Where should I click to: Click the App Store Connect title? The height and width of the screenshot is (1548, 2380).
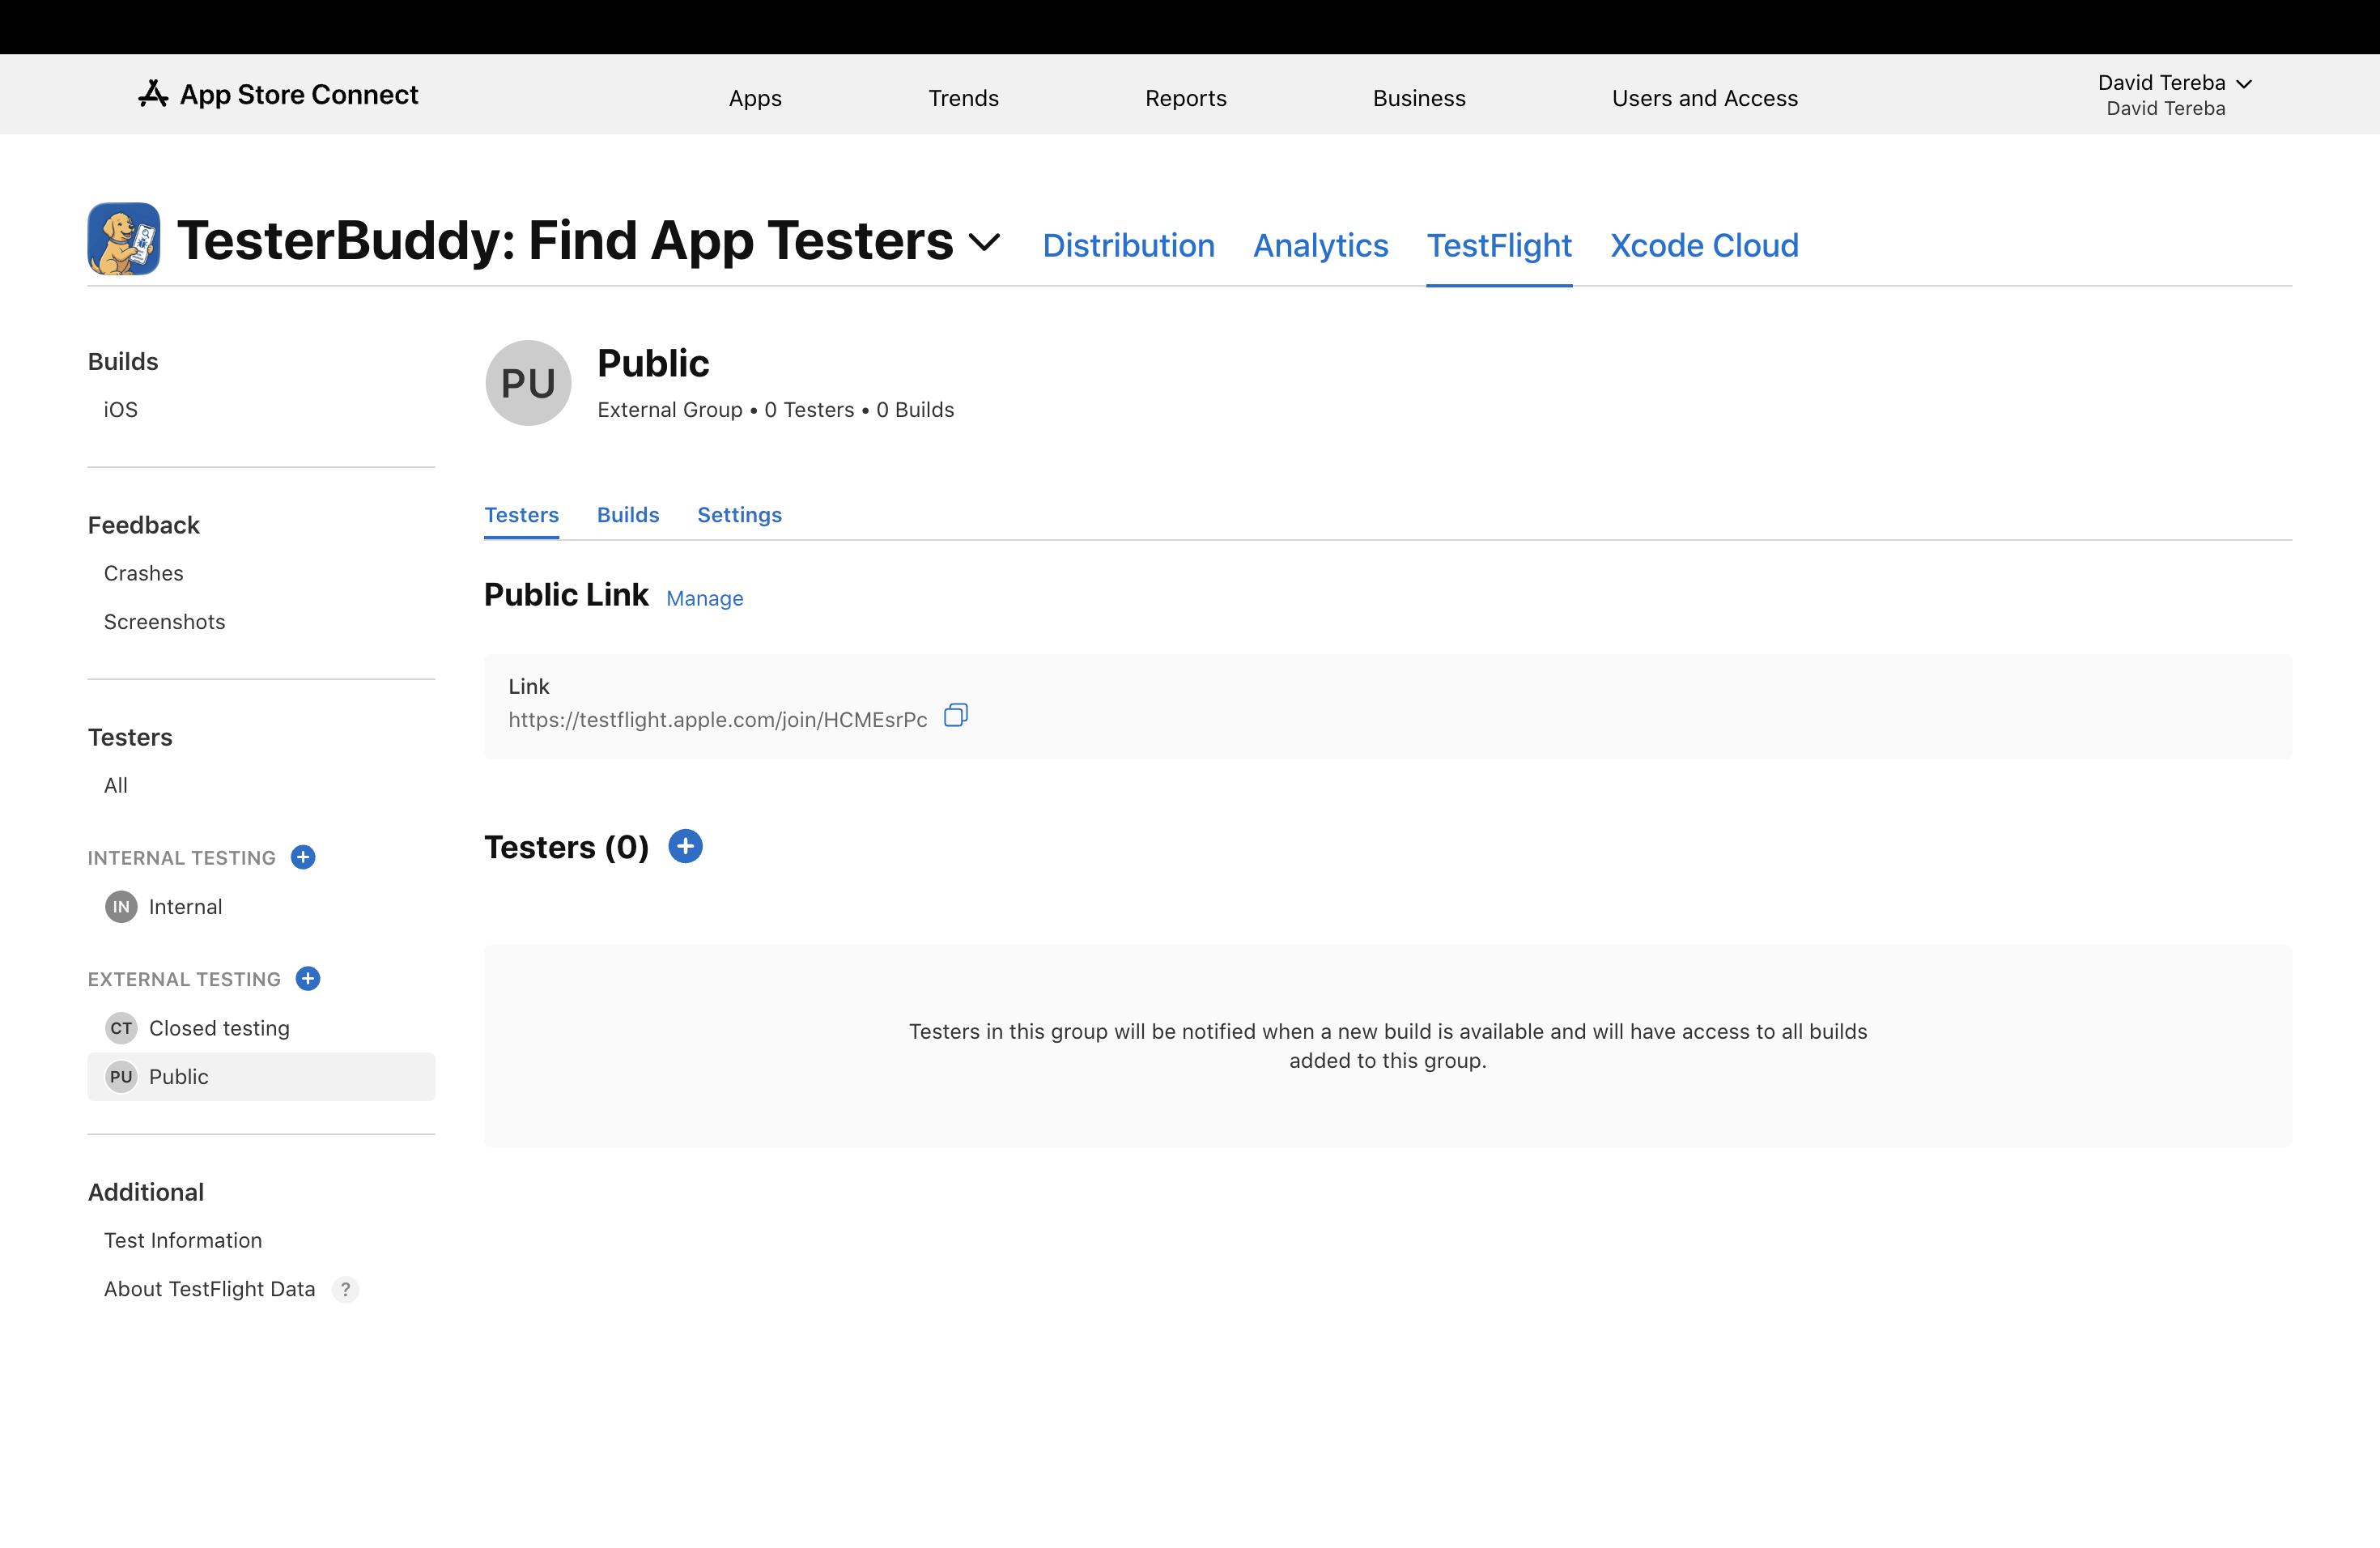[299, 94]
